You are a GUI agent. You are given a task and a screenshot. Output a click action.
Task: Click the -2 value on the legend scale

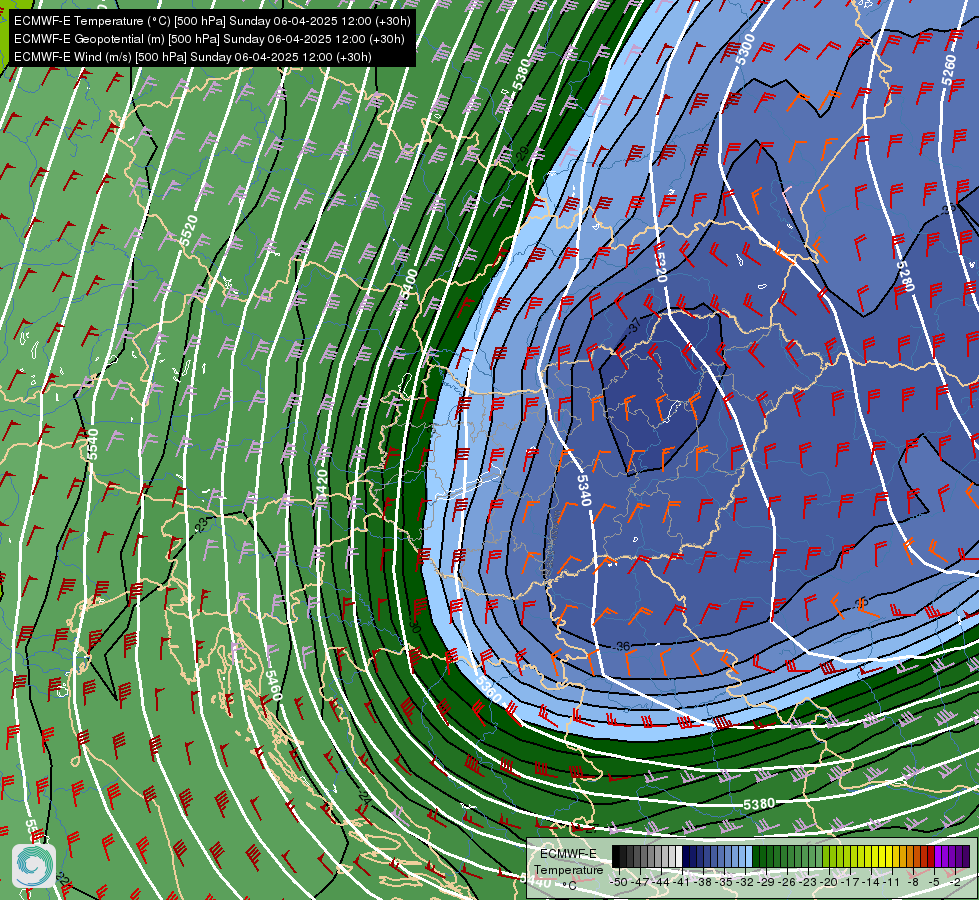(955, 882)
